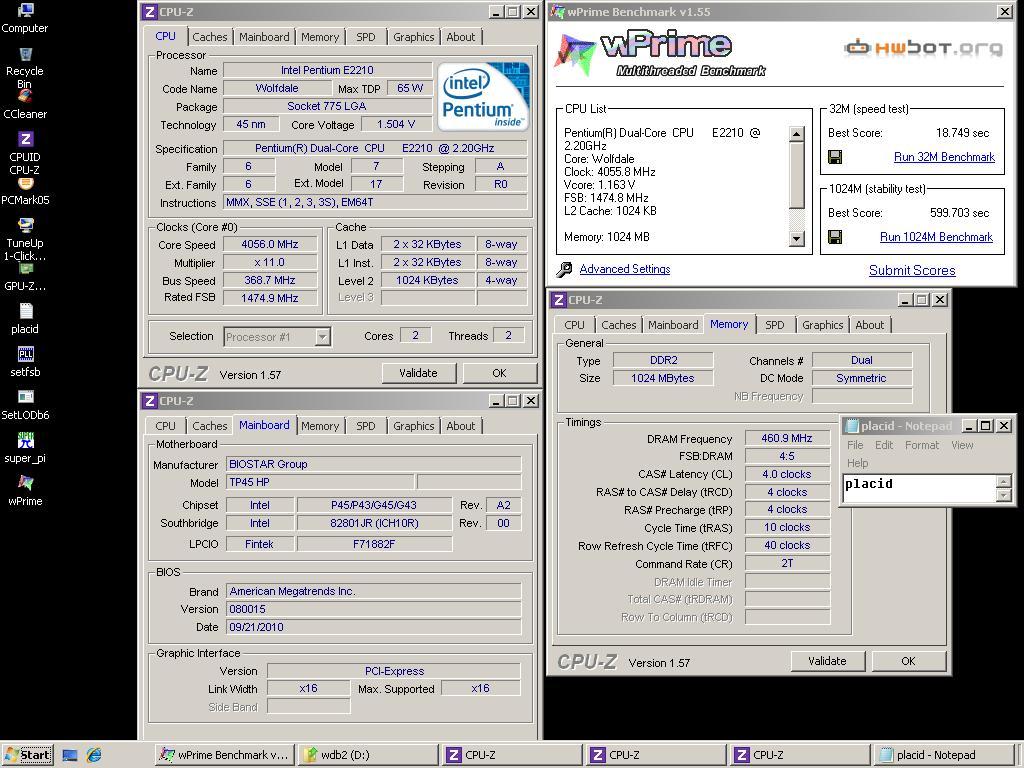Open the Help menu in Notepad
1024x768 pixels.
857,463
